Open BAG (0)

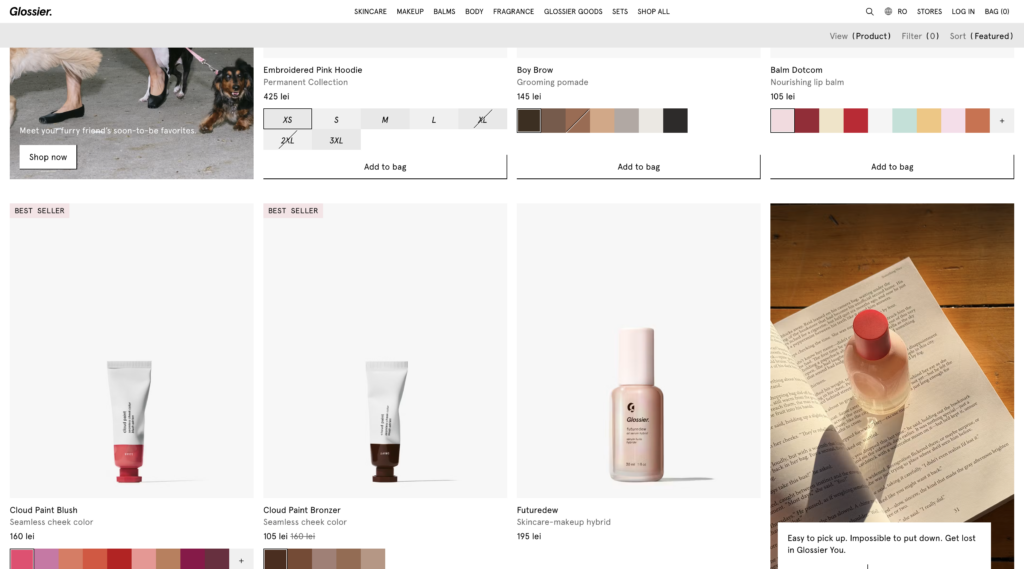tap(997, 11)
